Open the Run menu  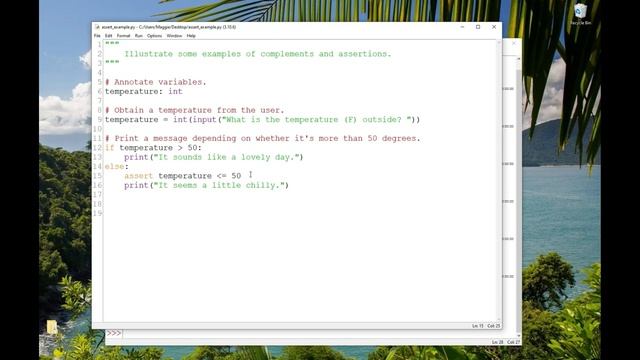click(x=139, y=36)
